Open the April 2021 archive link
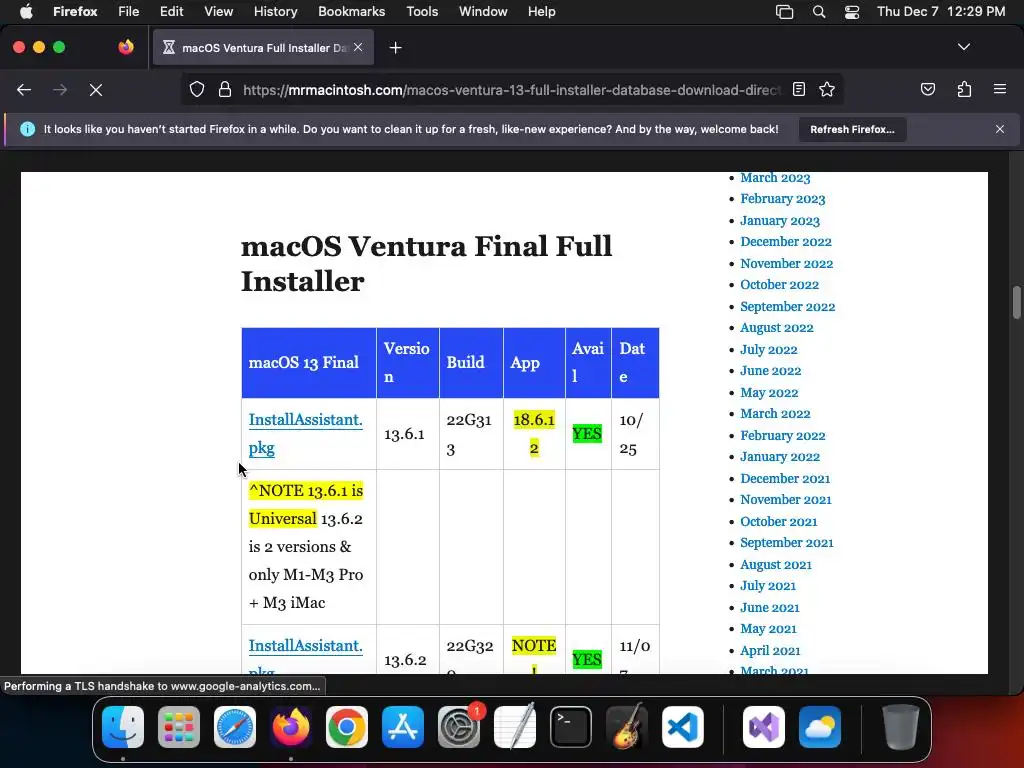Viewport: 1024px width, 768px height. [770, 650]
